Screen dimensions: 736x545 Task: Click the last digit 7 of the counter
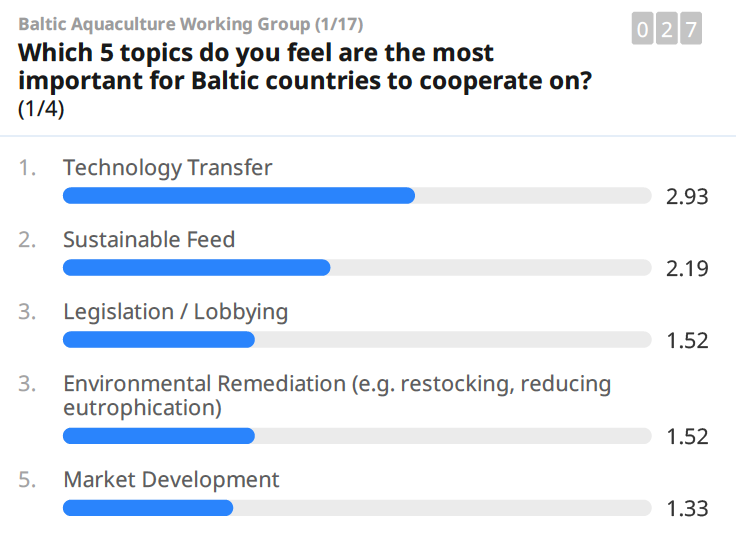coord(691,29)
